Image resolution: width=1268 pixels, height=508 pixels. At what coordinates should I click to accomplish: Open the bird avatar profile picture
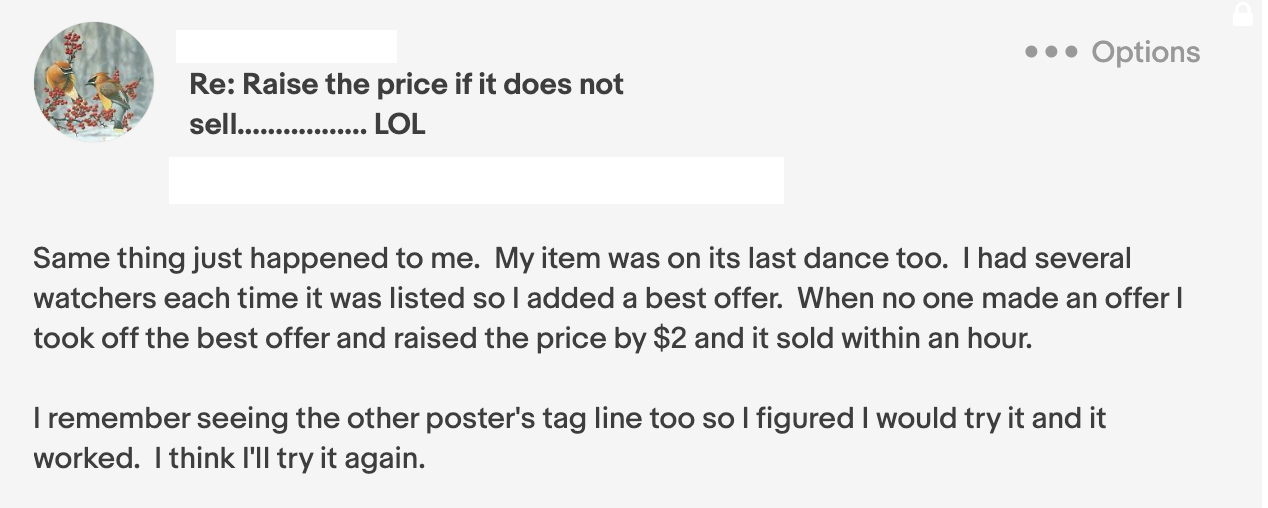click(94, 82)
